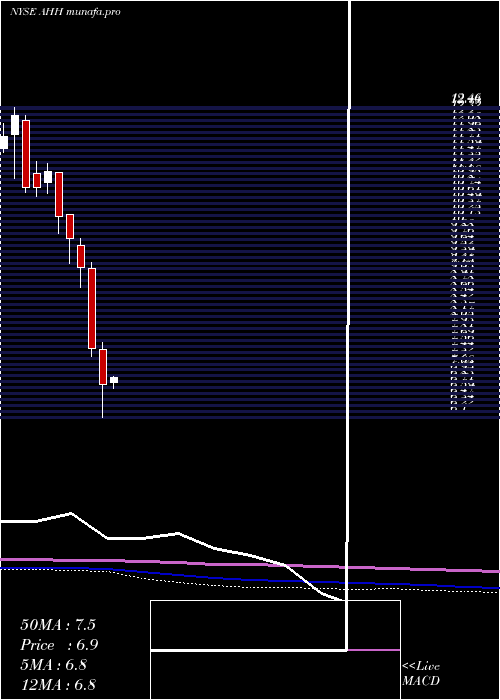Click the 'Price : 6.9' readout
Viewport: 500px width, 700px height.
tap(59, 645)
